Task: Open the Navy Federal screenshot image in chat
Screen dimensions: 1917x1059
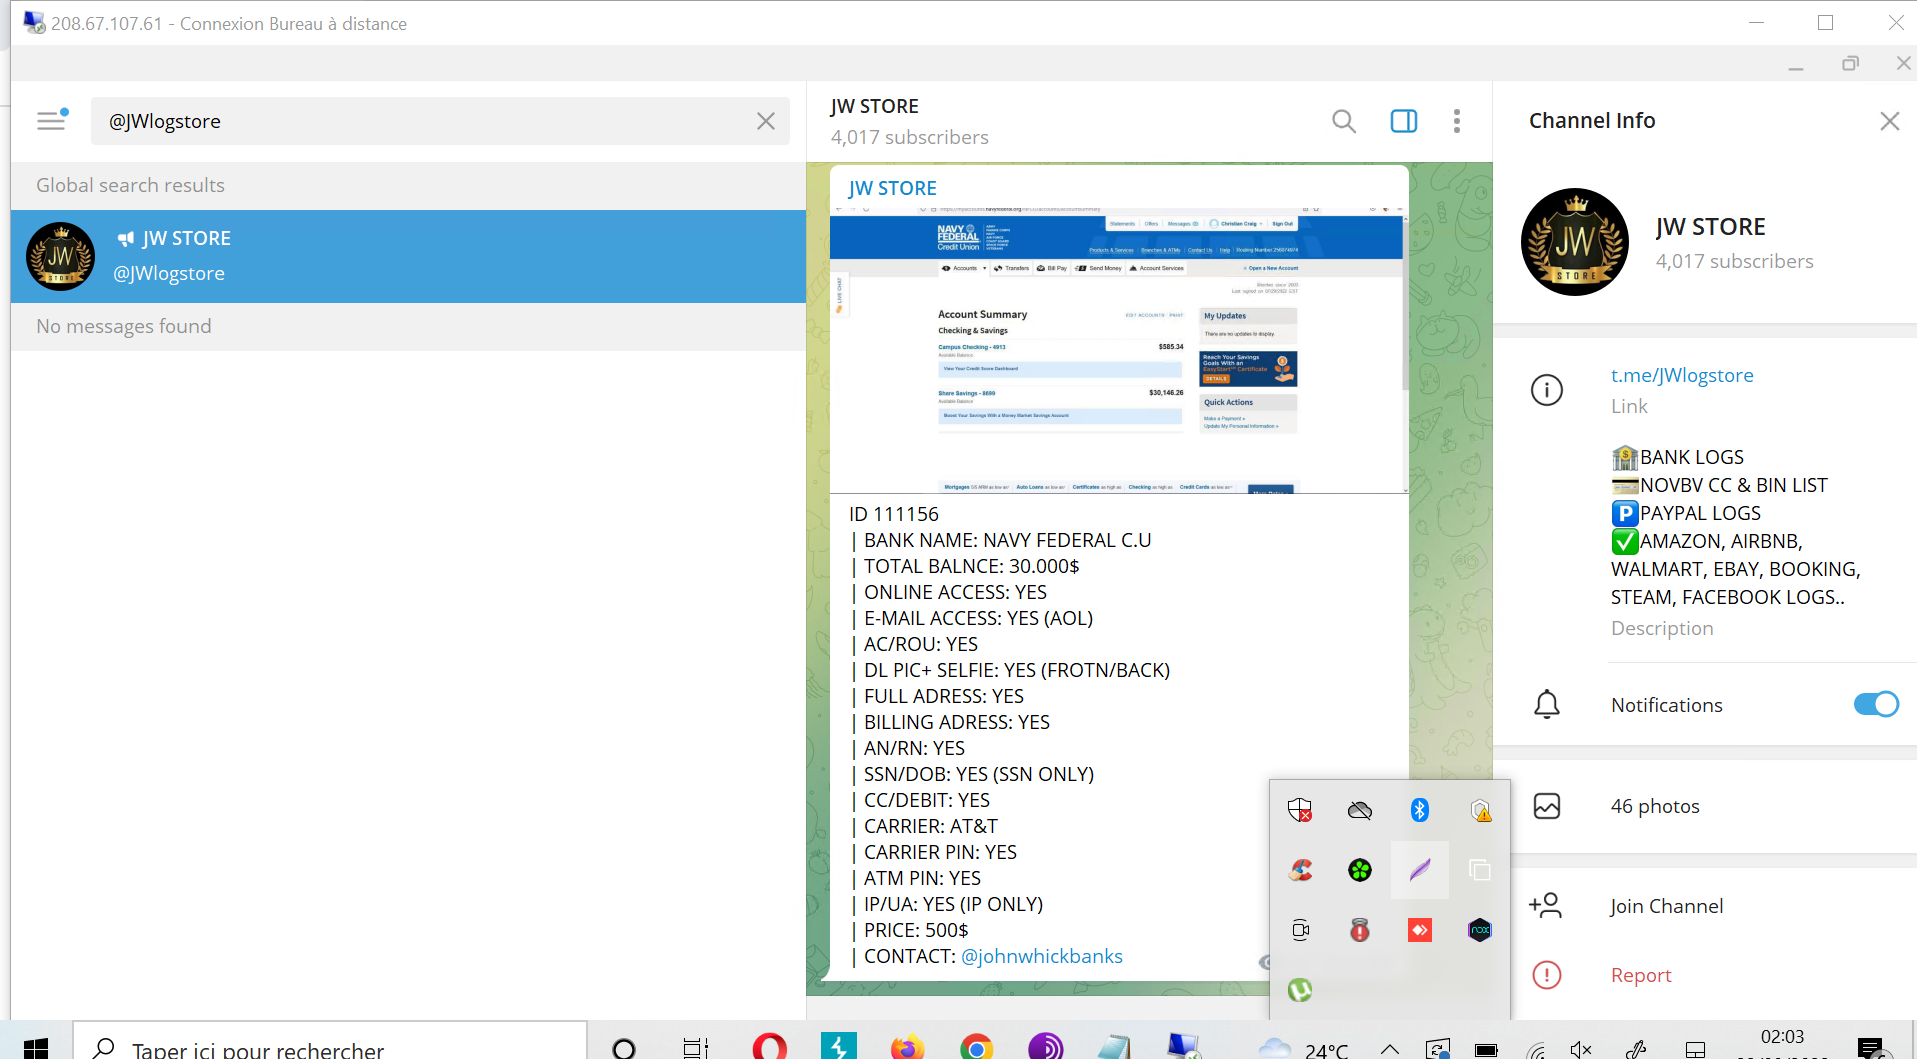Action: click(x=1119, y=351)
